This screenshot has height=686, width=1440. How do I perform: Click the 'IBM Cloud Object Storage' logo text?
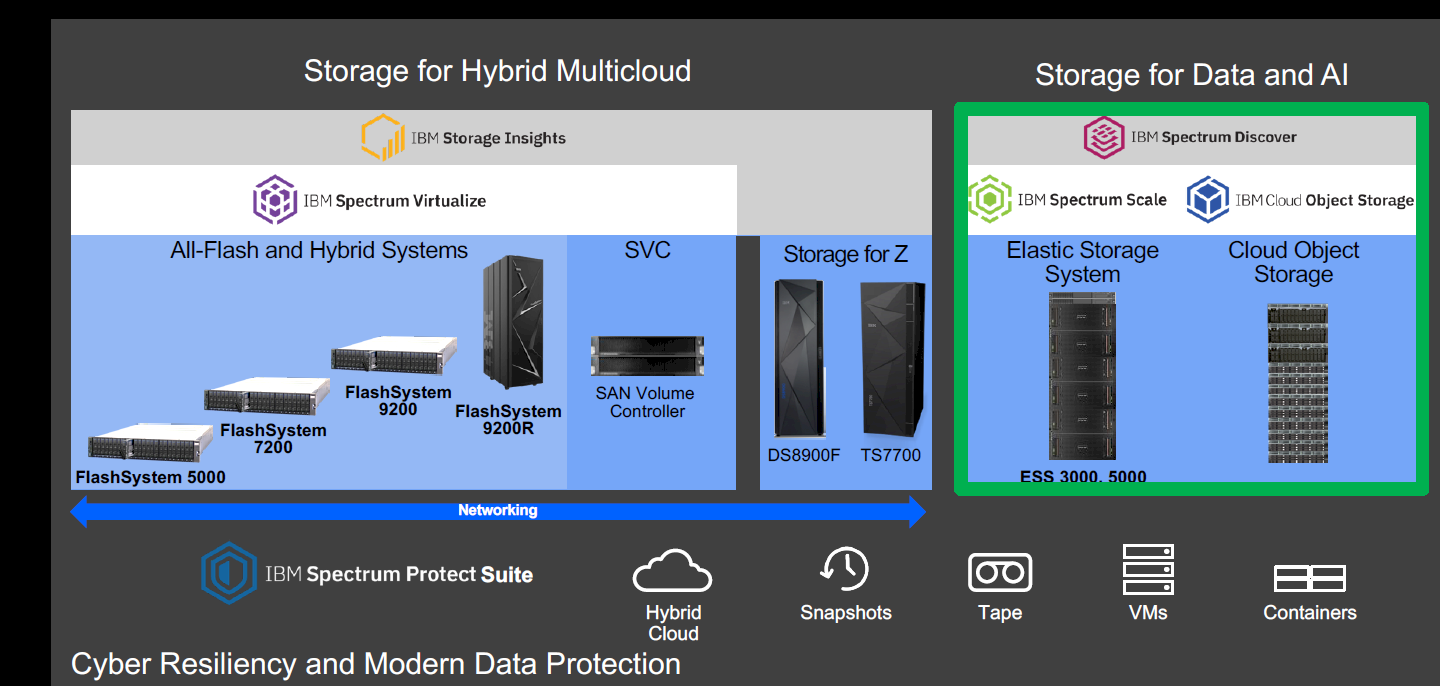point(1325,200)
